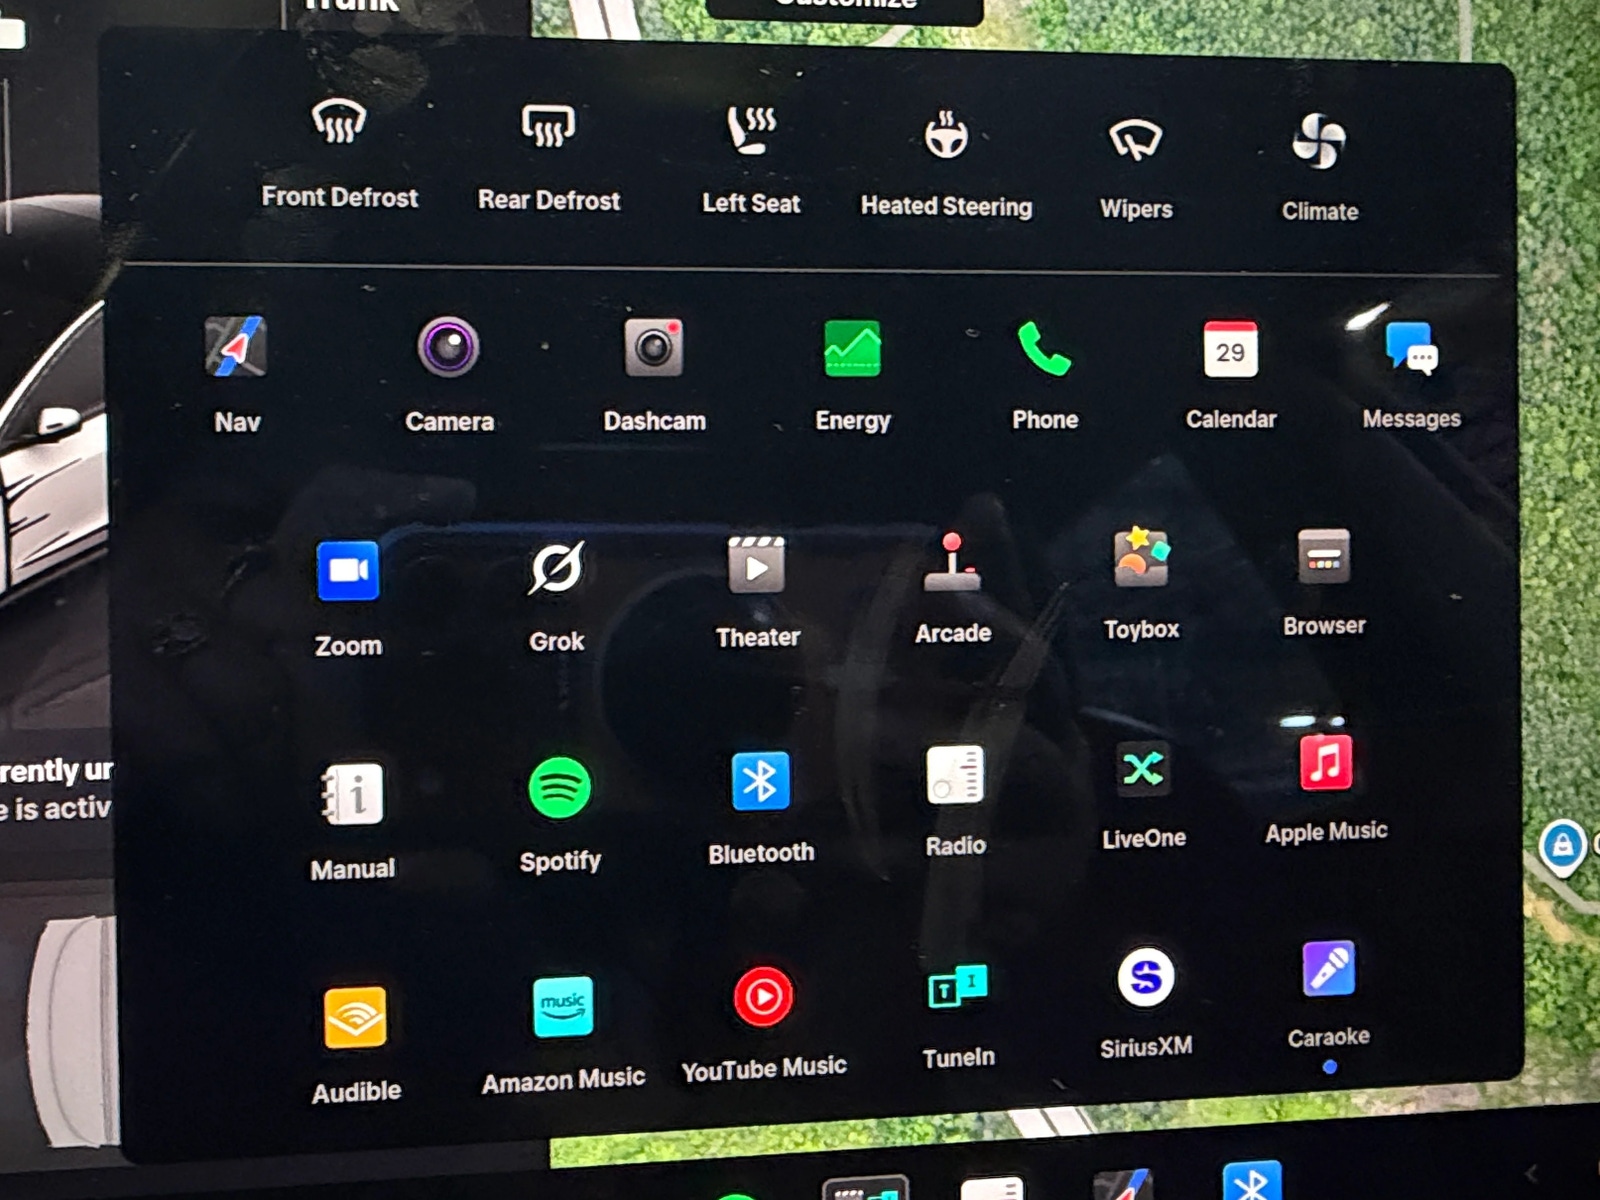Tap the Bluetooth icon in bottom dock
This screenshot has width=1600, height=1200.
coord(1251,1180)
